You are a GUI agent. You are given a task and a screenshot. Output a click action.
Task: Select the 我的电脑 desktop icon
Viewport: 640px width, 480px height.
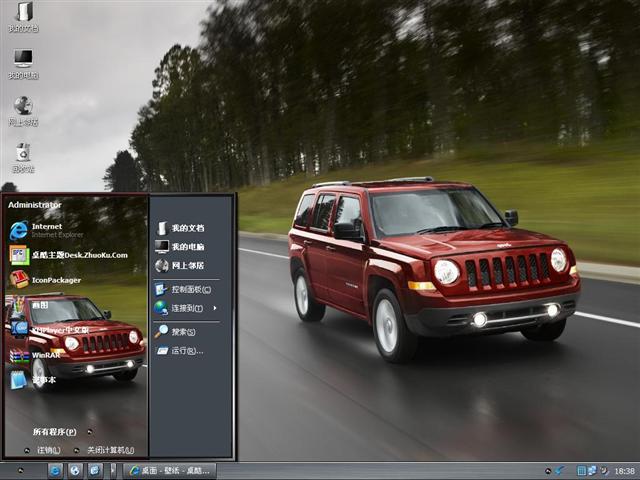point(23,62)
